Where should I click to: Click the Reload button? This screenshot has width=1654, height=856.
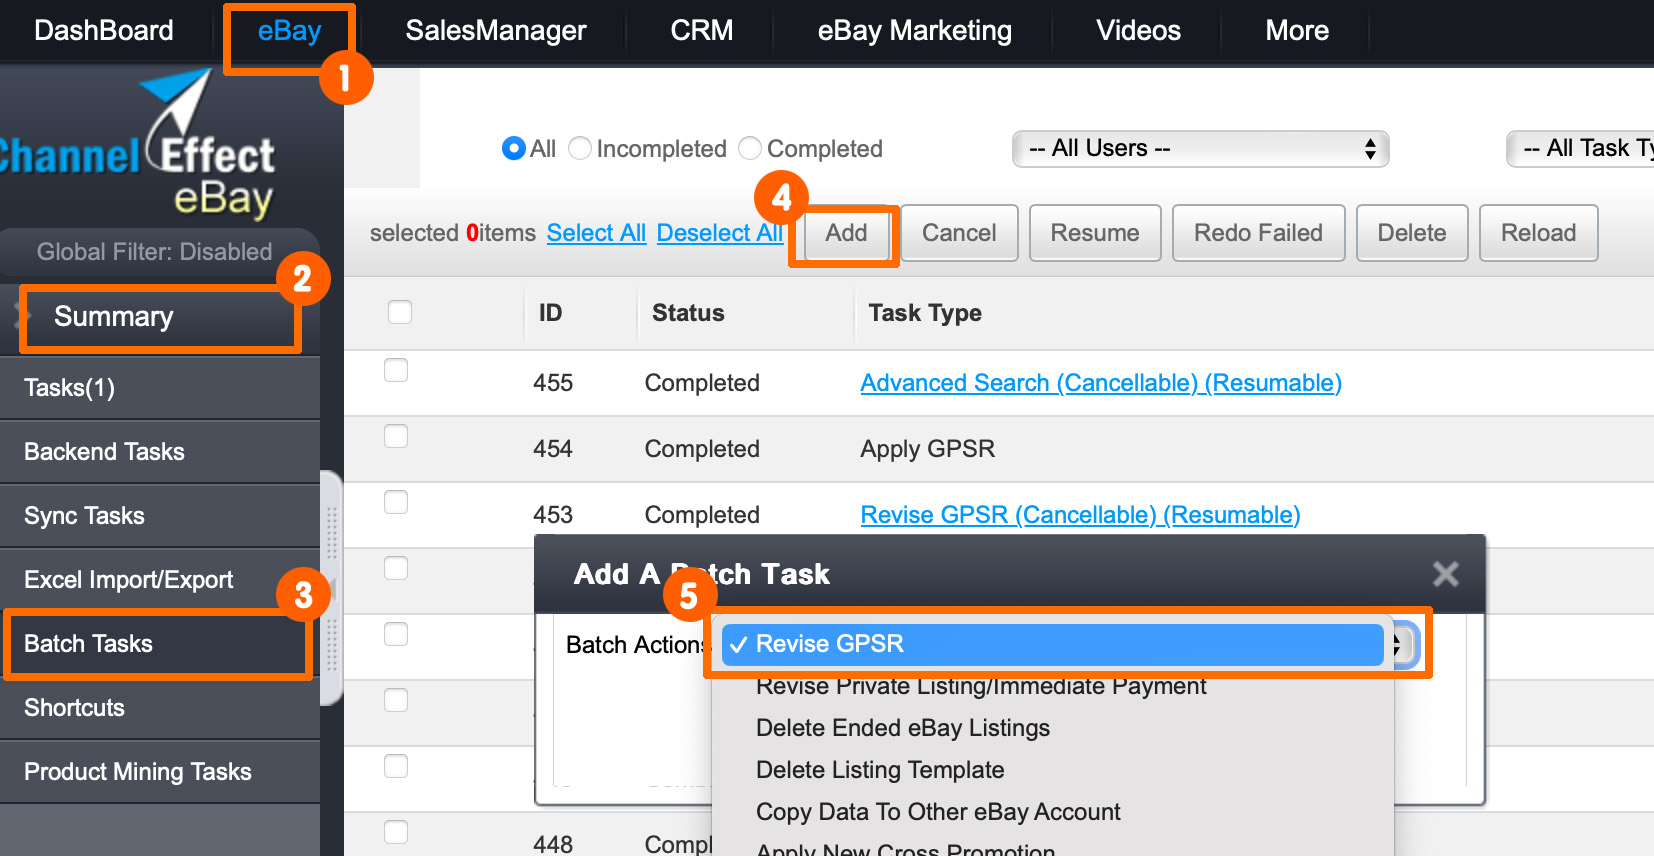pos(1538,233)
